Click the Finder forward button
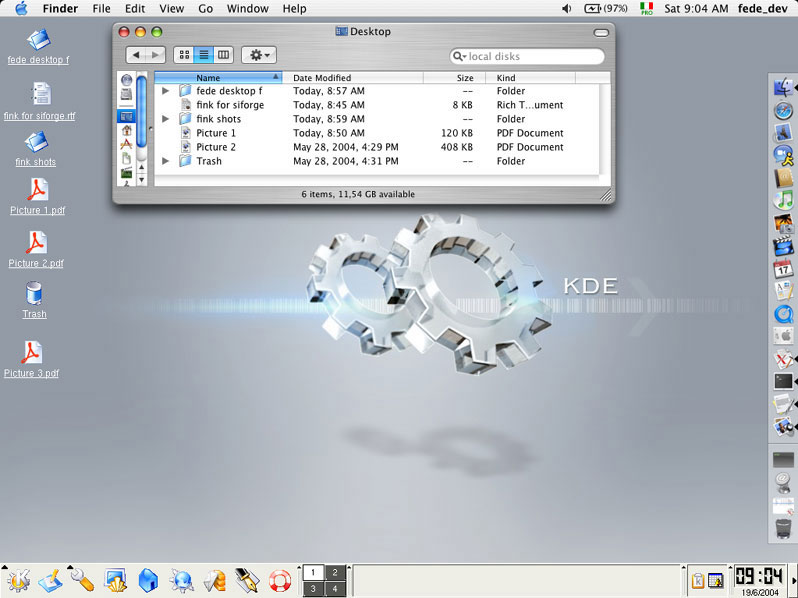 [155, 55]
